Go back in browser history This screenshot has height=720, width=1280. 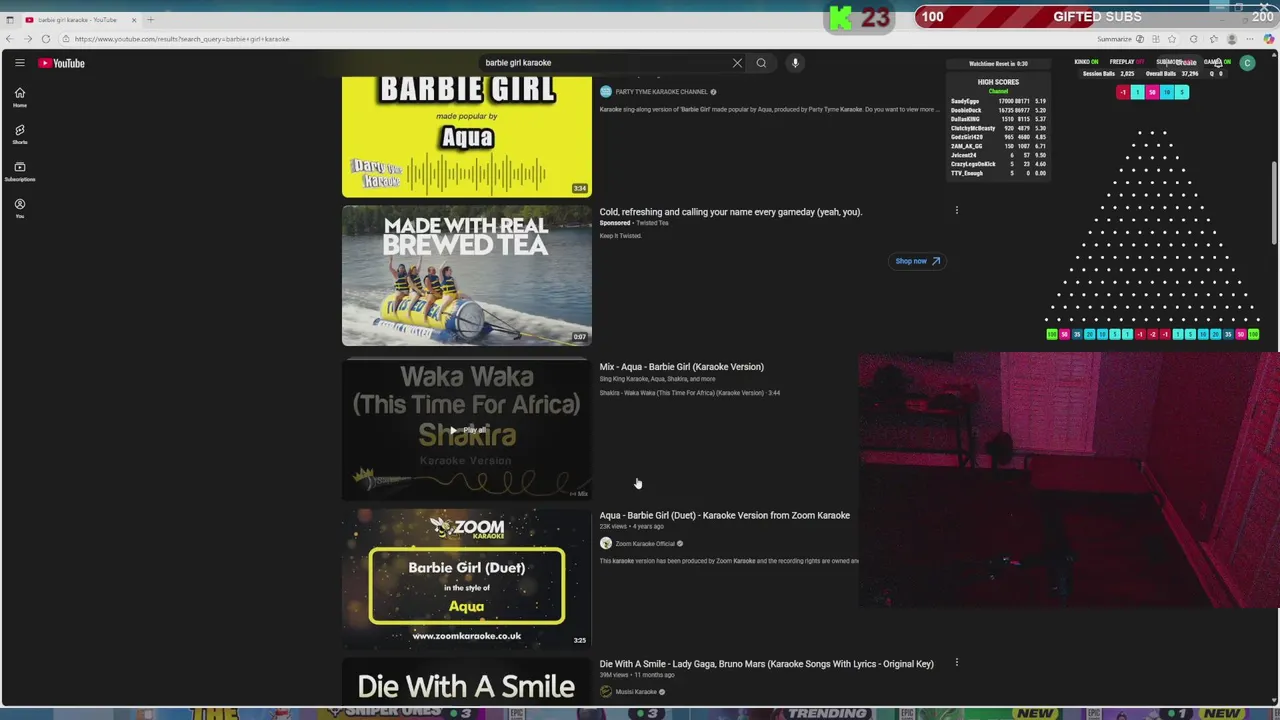click(9, 39)
